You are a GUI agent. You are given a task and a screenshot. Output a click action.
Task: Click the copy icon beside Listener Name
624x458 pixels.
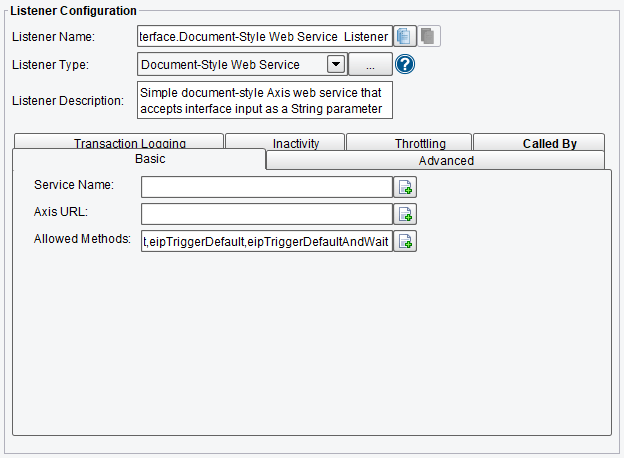click(405, 36)
